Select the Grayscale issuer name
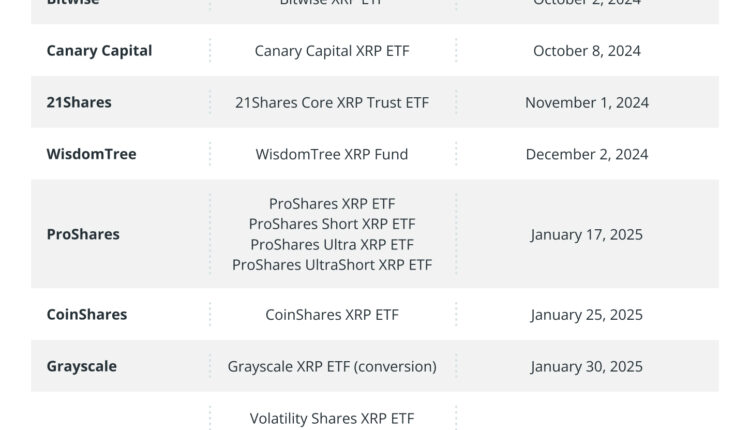 pos(82,366)
